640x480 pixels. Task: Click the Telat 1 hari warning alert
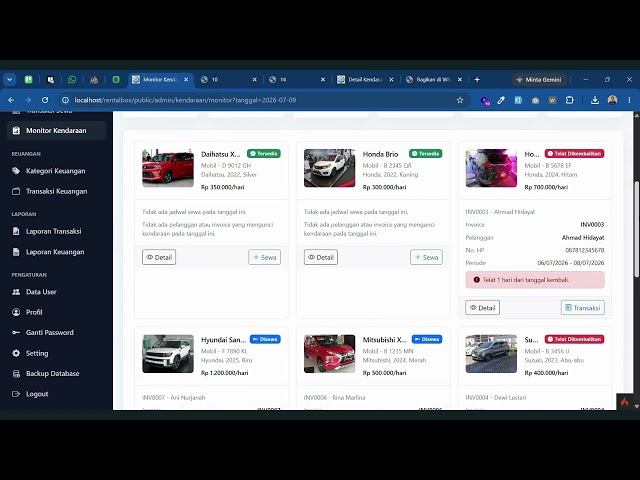tap(535, 280)
